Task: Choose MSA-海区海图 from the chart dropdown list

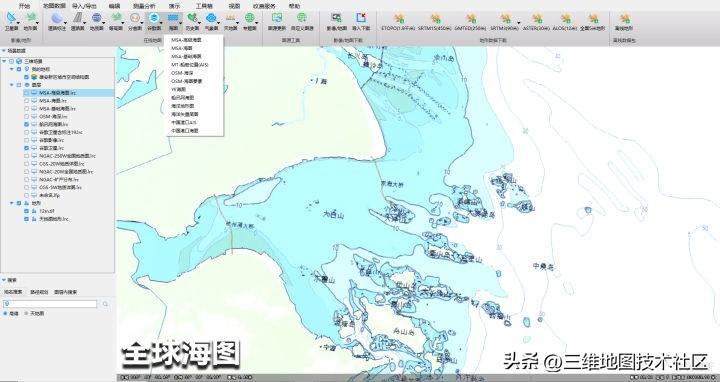Action: click(186, 40)
